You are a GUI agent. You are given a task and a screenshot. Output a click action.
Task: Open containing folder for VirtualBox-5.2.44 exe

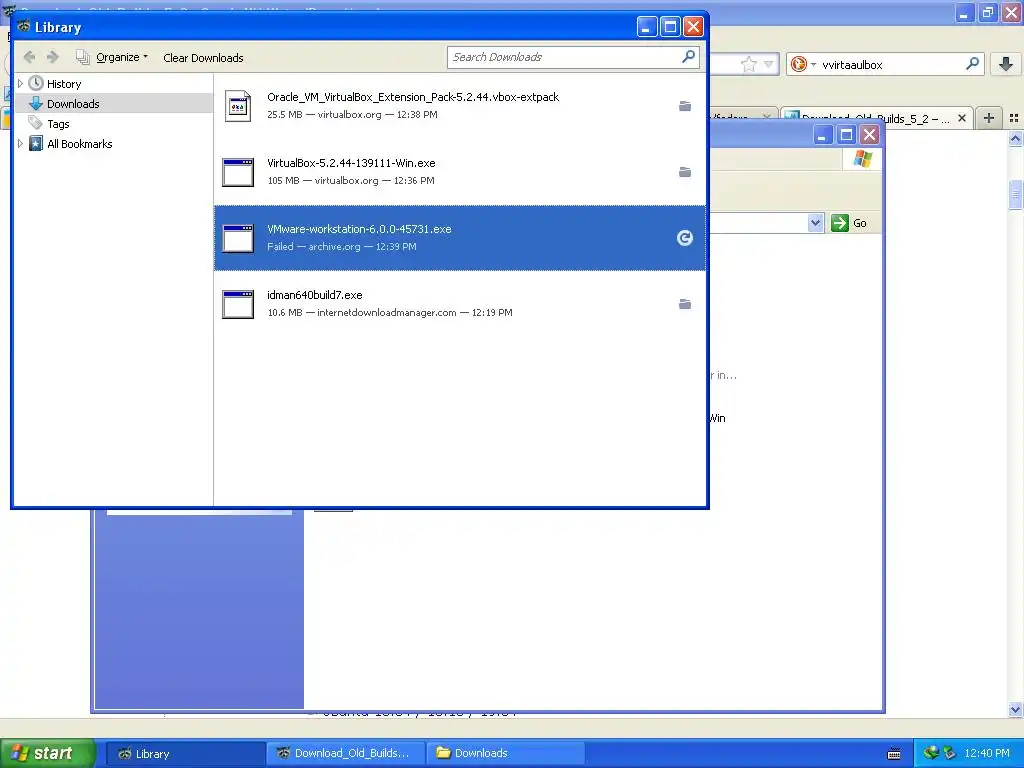pos(684,172)
